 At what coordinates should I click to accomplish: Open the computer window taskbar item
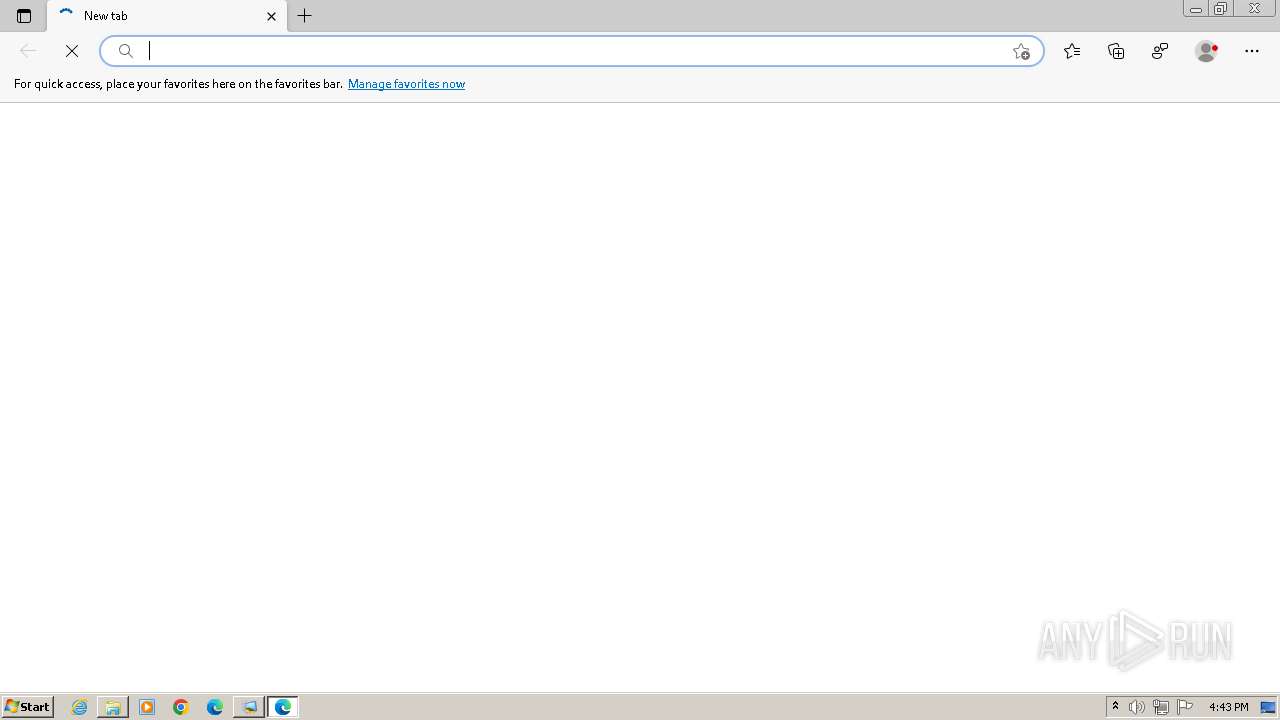[249, 707]
